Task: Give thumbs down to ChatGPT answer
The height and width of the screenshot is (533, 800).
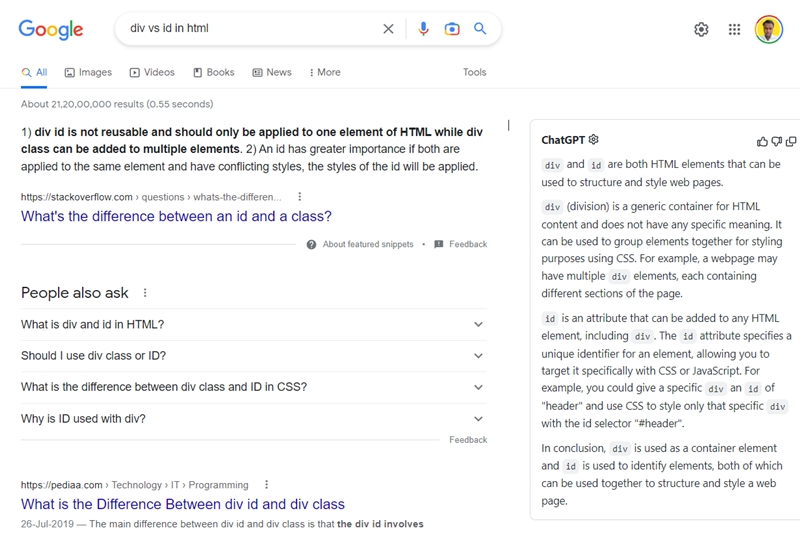Action: pyautogui.click(x=776, y=142)
